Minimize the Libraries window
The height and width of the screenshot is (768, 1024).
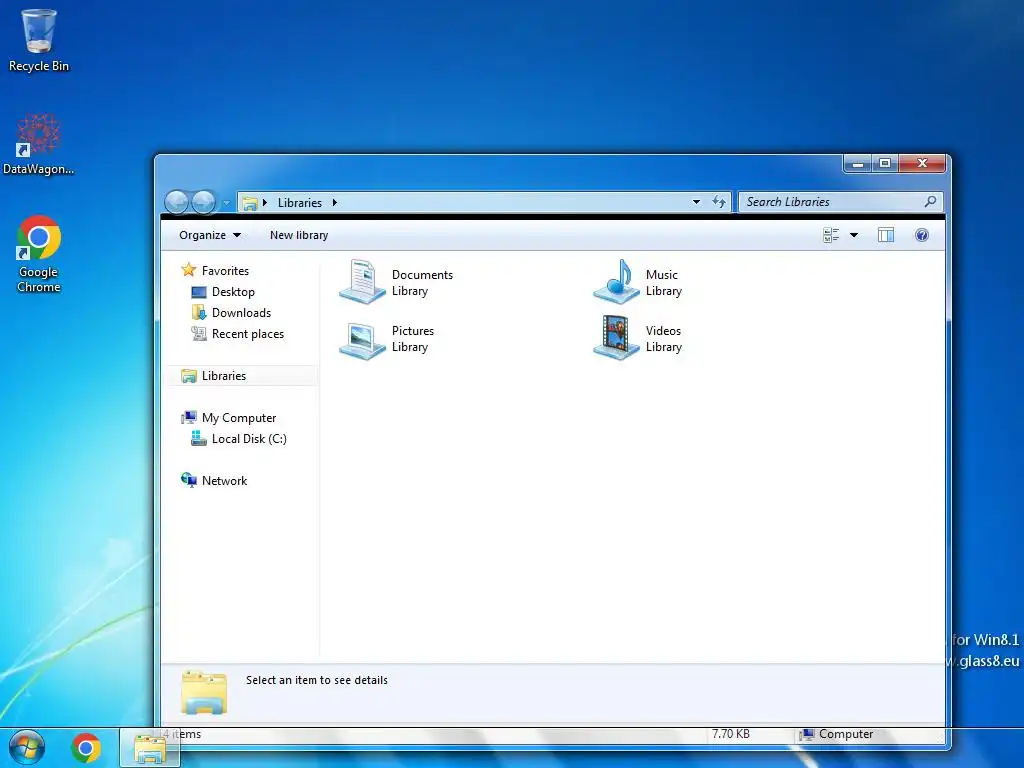click(x=858, y=163)
